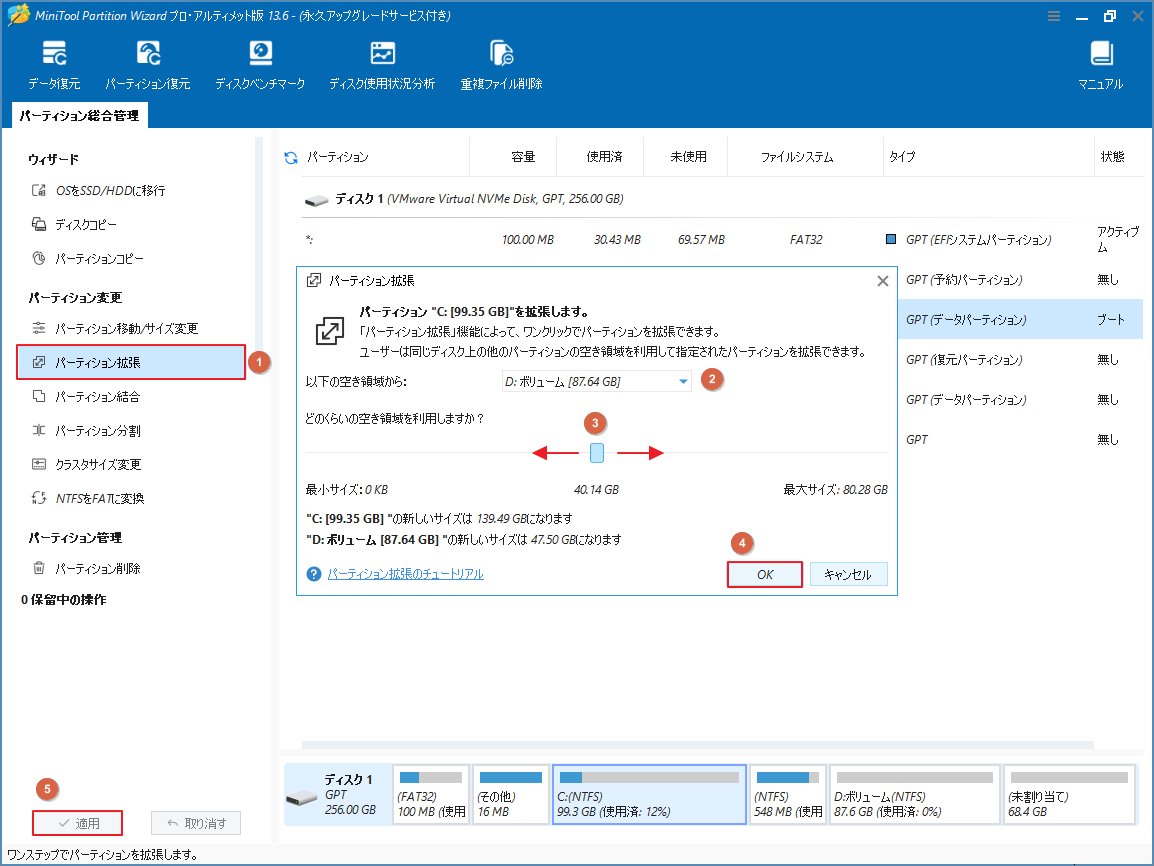Click the help question-mark icon in dialog
This screenshot has height=866, width=1154.
click(314, 574)
